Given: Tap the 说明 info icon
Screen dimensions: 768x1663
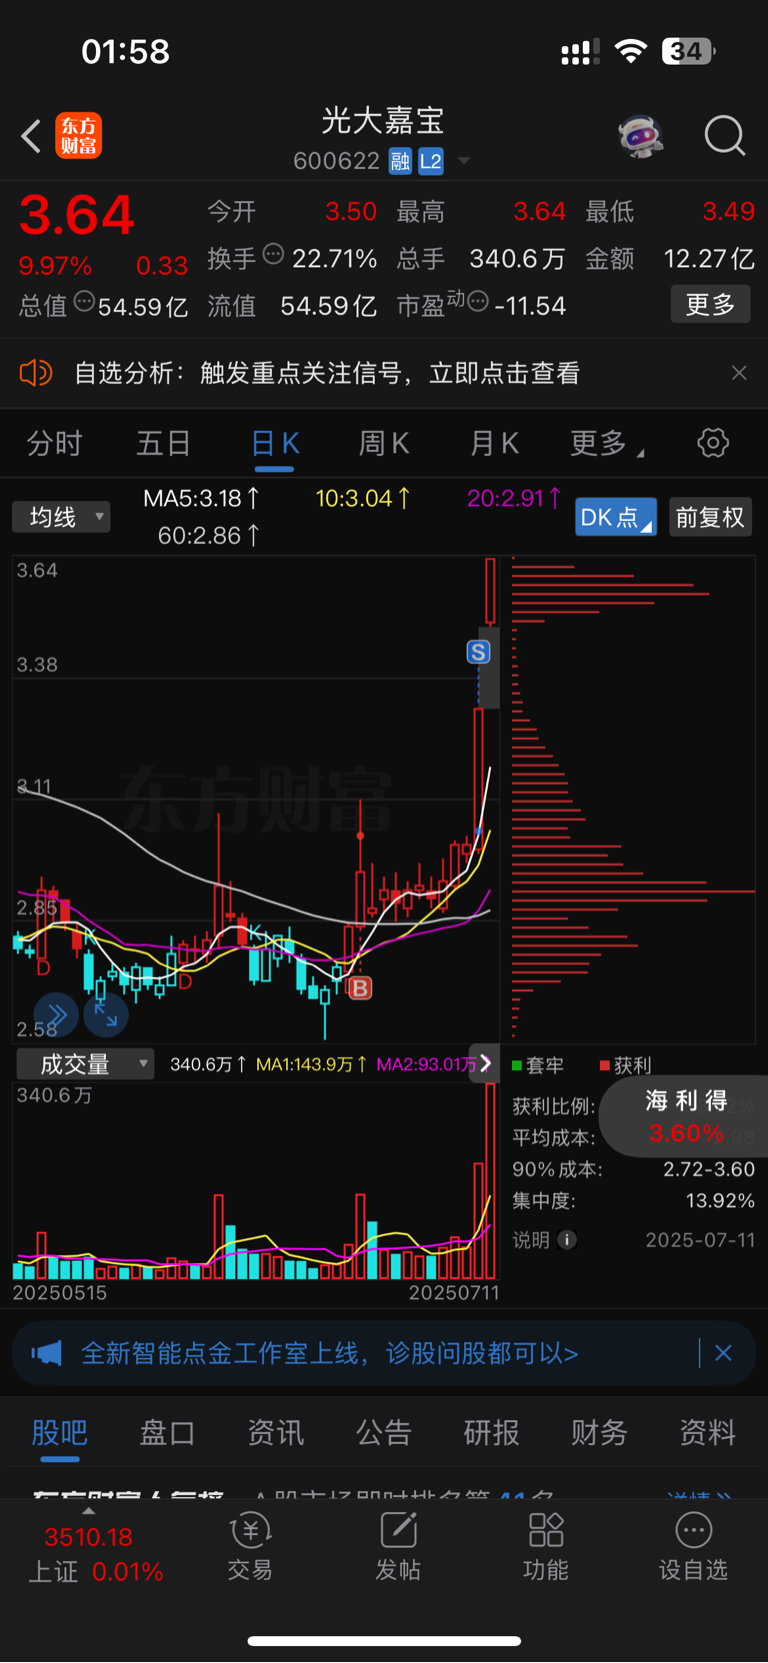Looking at the screenshot, I should (567, 1240).
